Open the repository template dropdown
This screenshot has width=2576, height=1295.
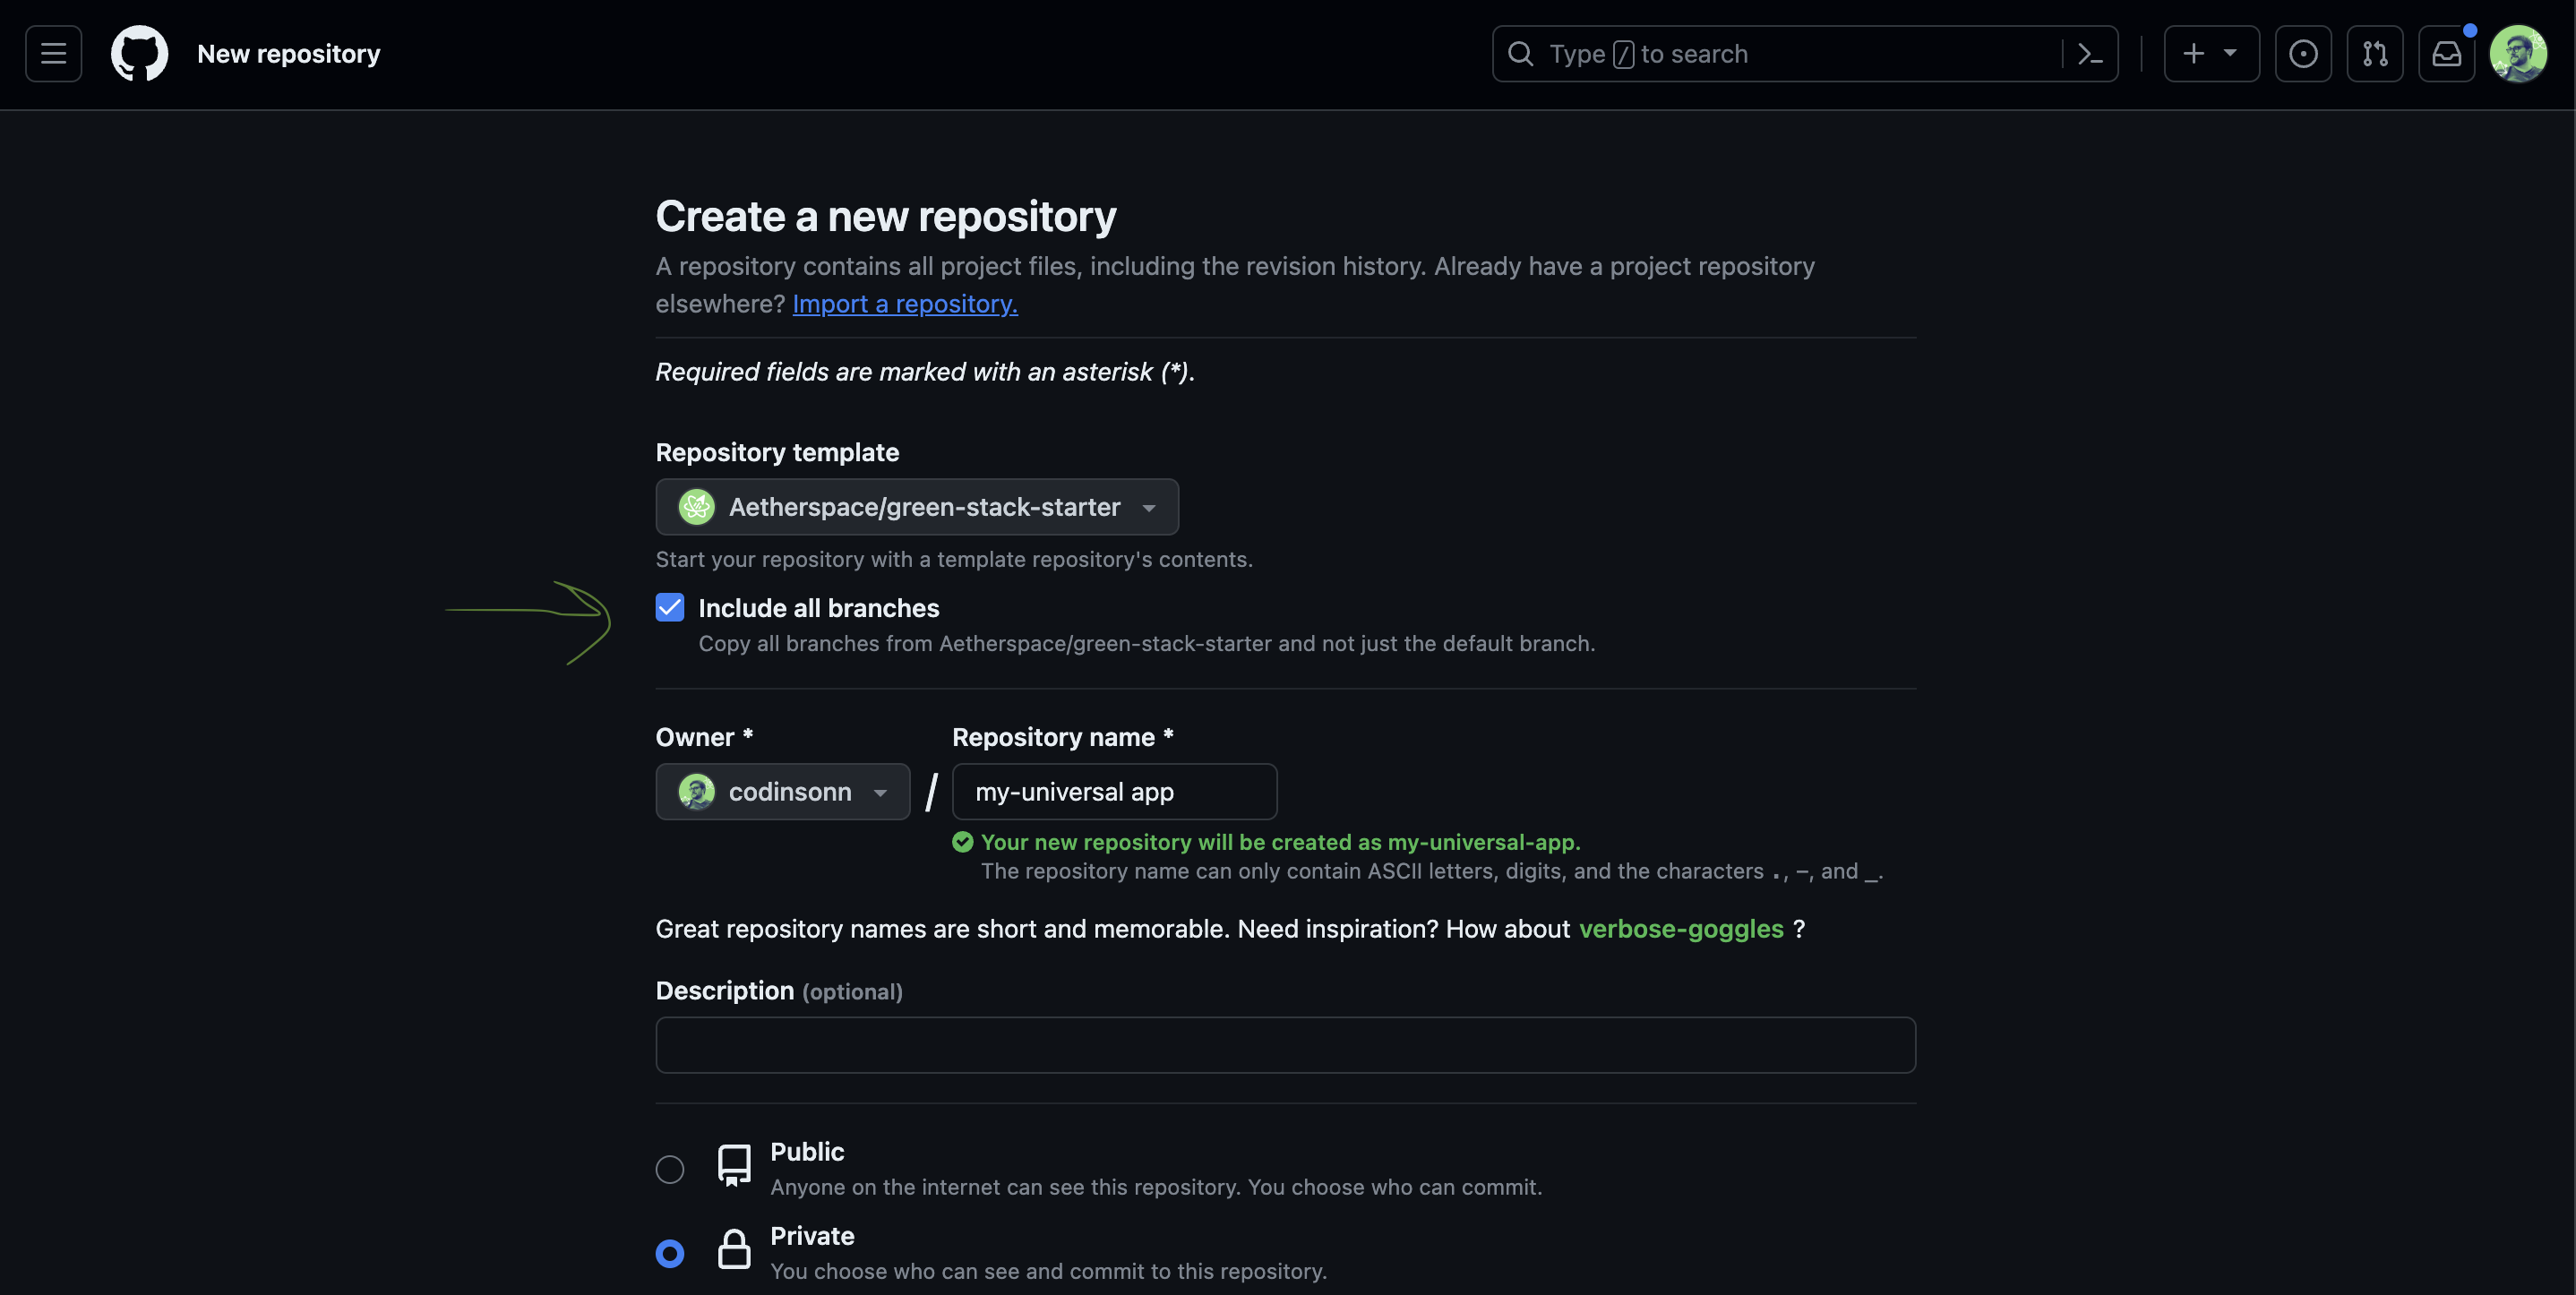click(916, 507)
